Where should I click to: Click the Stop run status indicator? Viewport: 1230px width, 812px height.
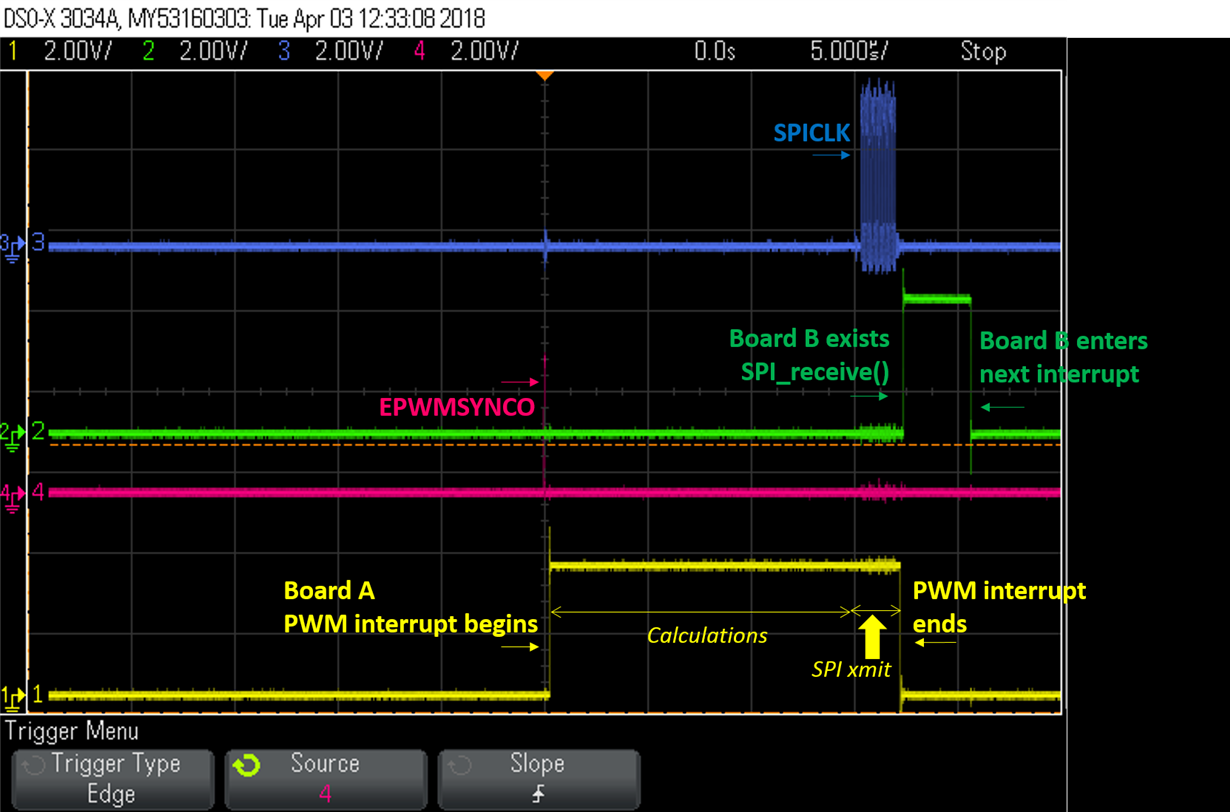click(x=983, y=51)
